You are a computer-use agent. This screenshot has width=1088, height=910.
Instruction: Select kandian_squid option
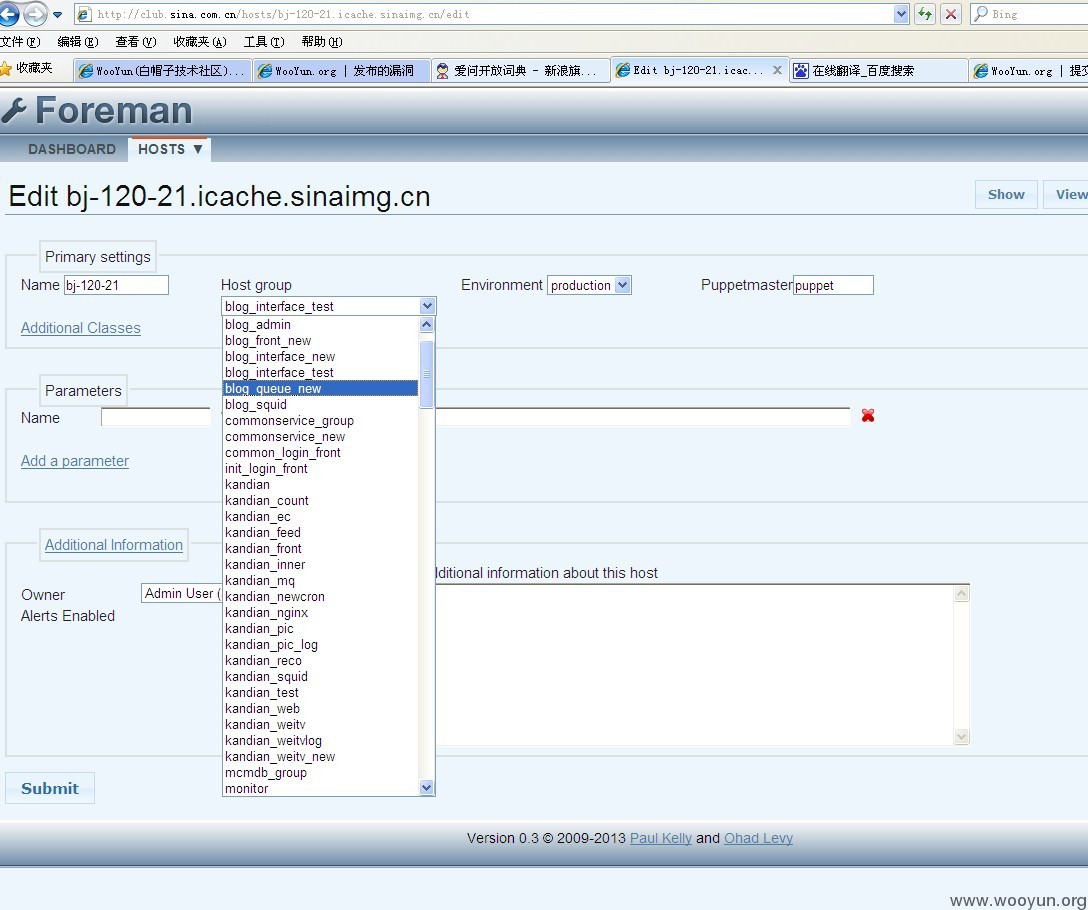321,676
